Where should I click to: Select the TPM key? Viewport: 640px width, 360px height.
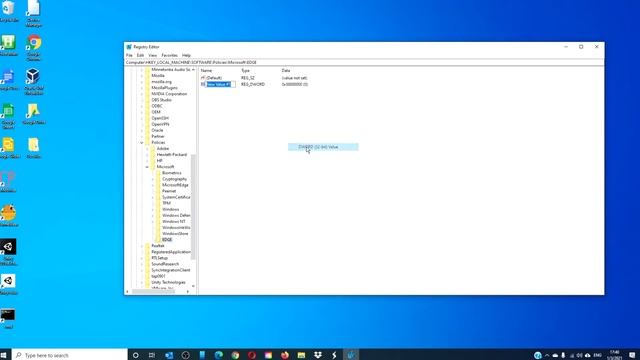click(166, 203)
